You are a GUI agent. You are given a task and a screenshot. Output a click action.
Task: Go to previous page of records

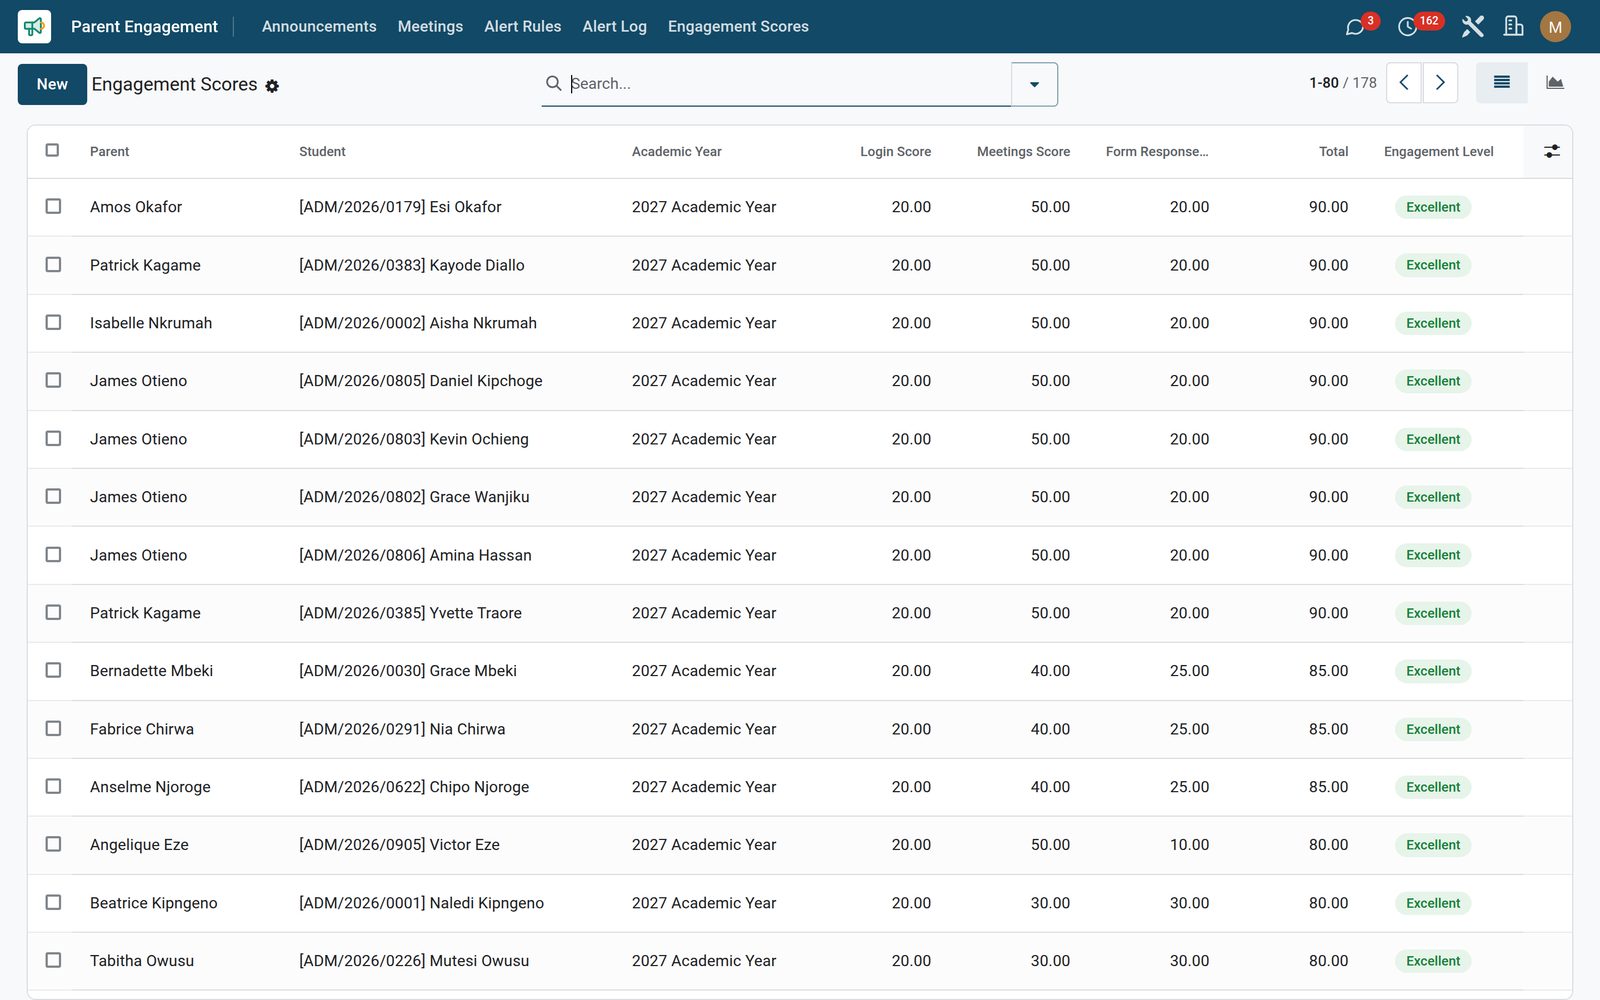1404,83
